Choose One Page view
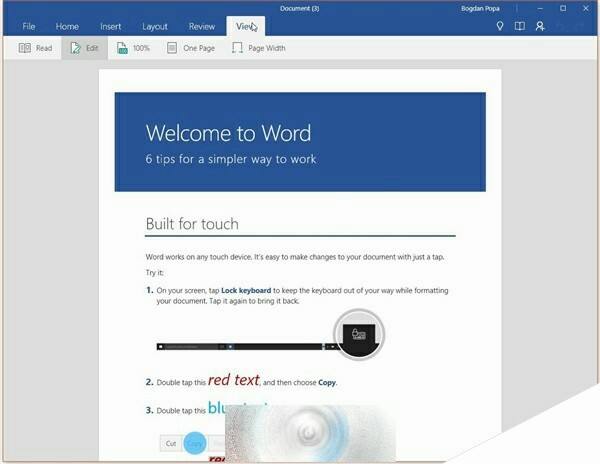The height and width of the screenshot is (464, 600). point(191,48)
